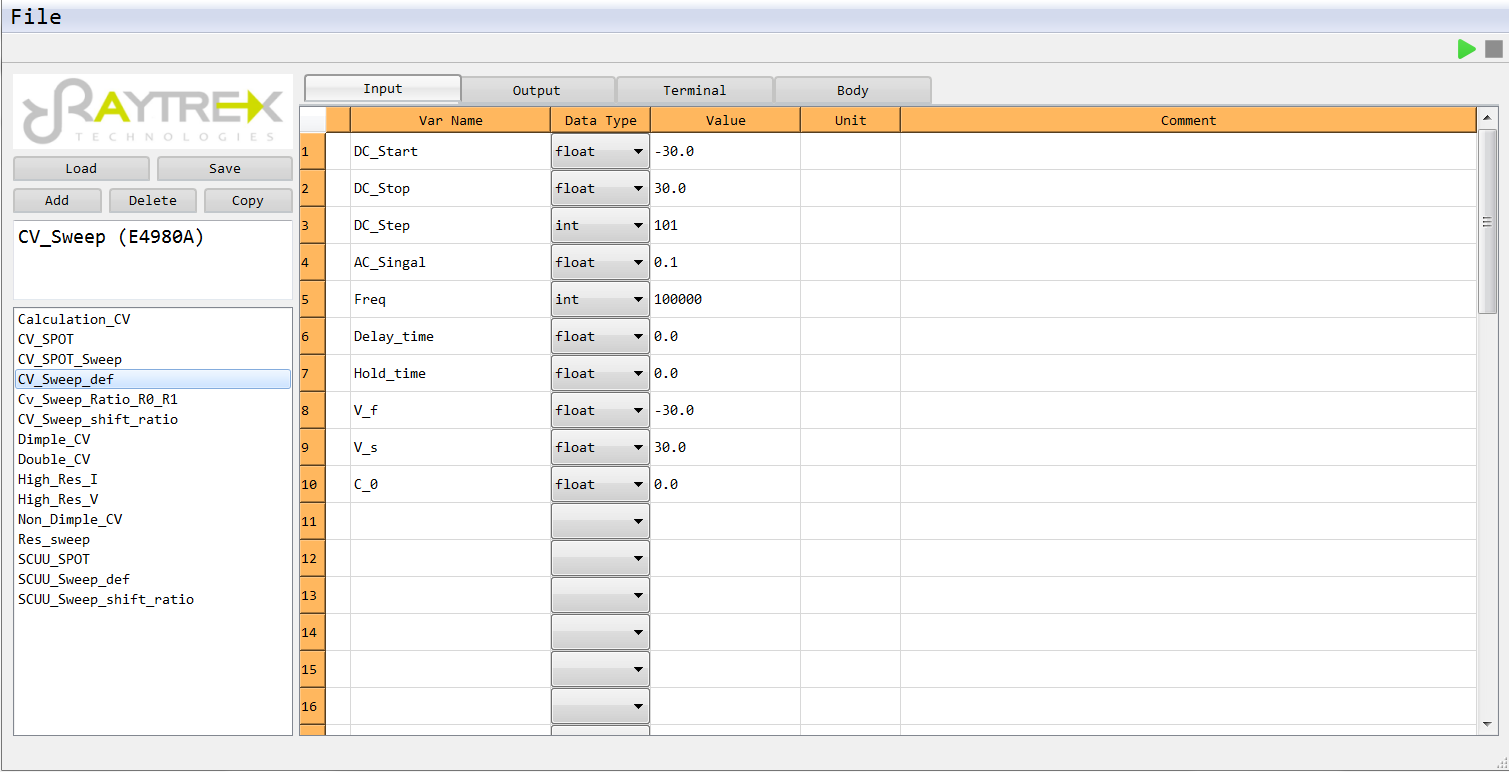This screenshot has height=772, width=1509.
Task: Click the Var Name column header
Action: click(x=450, y=120)
